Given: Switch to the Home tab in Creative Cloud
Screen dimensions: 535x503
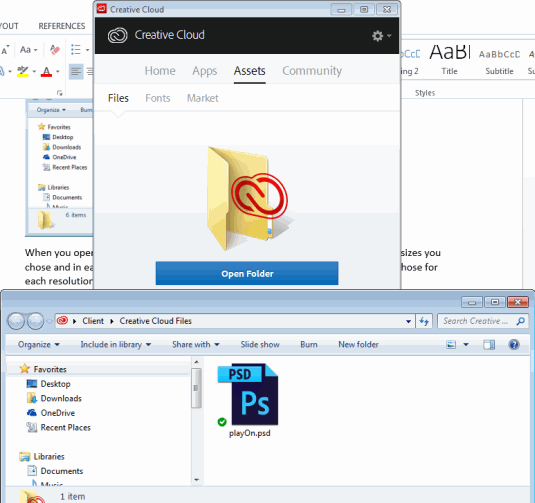Looking at the screenshot, I should pos(160,71).
